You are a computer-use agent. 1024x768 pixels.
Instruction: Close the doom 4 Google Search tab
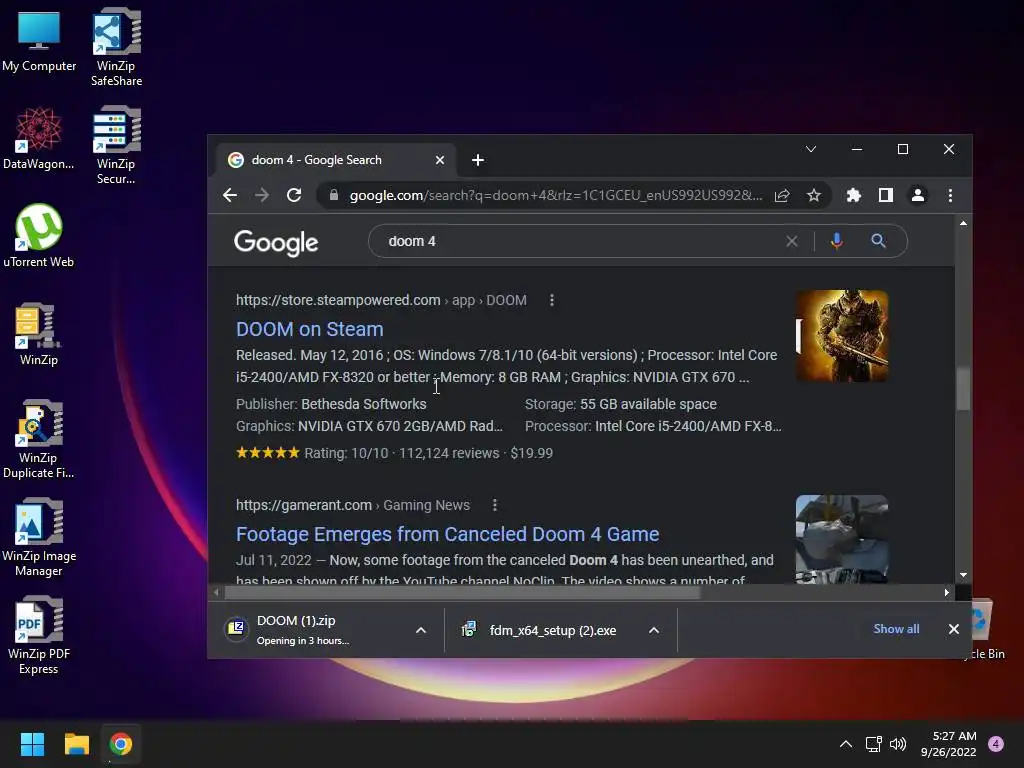coord(440,160)
